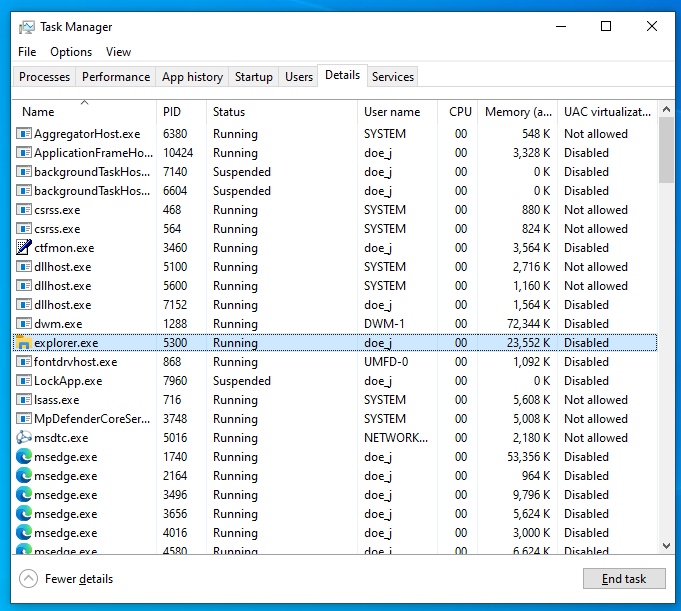
Task: Click backgroundTaskHost icon for PID 6604
Action: tap(24, 191)
